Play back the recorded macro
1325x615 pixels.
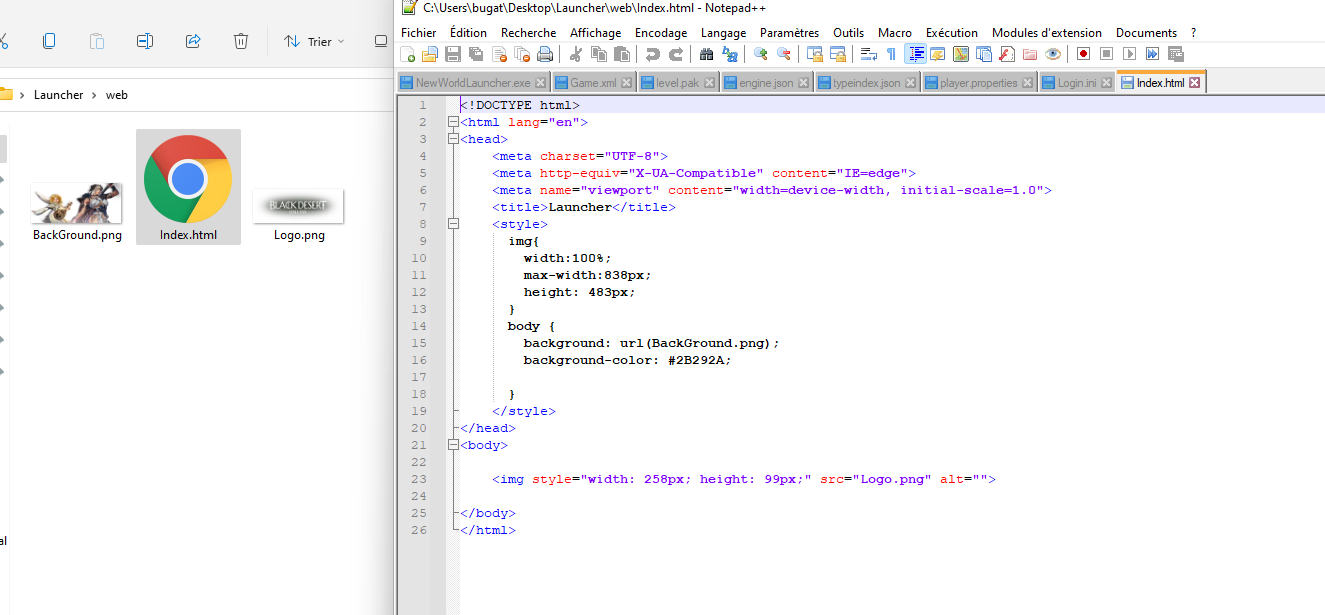tap(1129, 54)
